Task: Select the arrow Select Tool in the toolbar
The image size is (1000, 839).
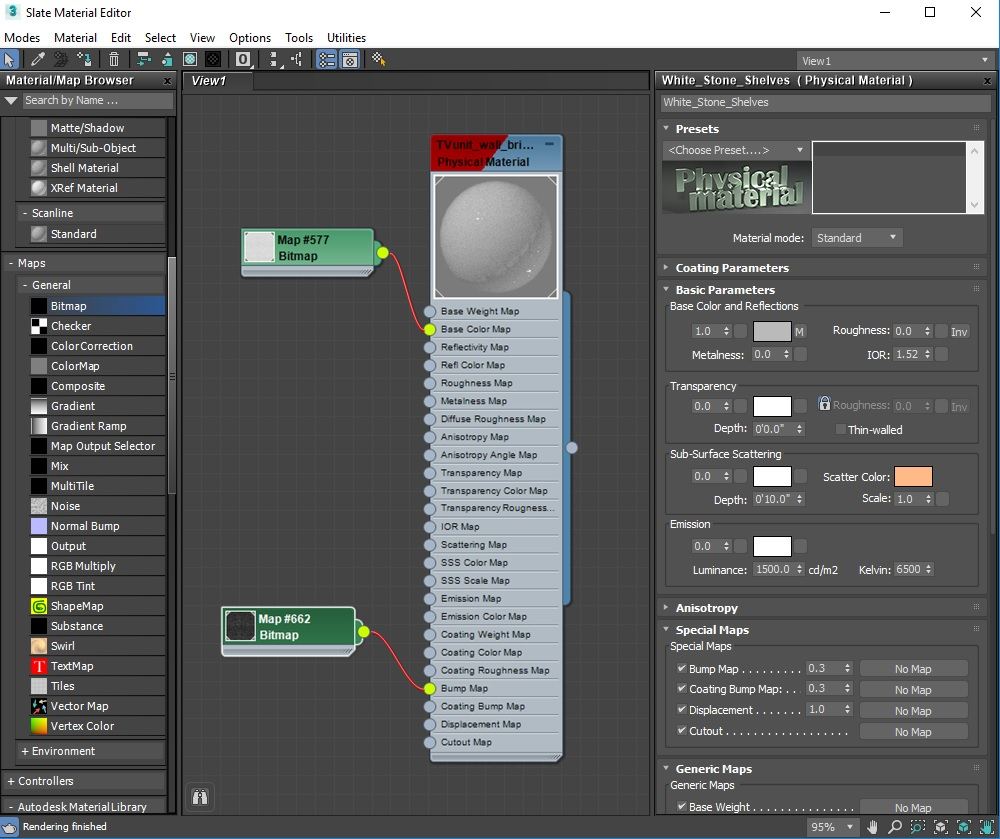Action: pos(11,59)
